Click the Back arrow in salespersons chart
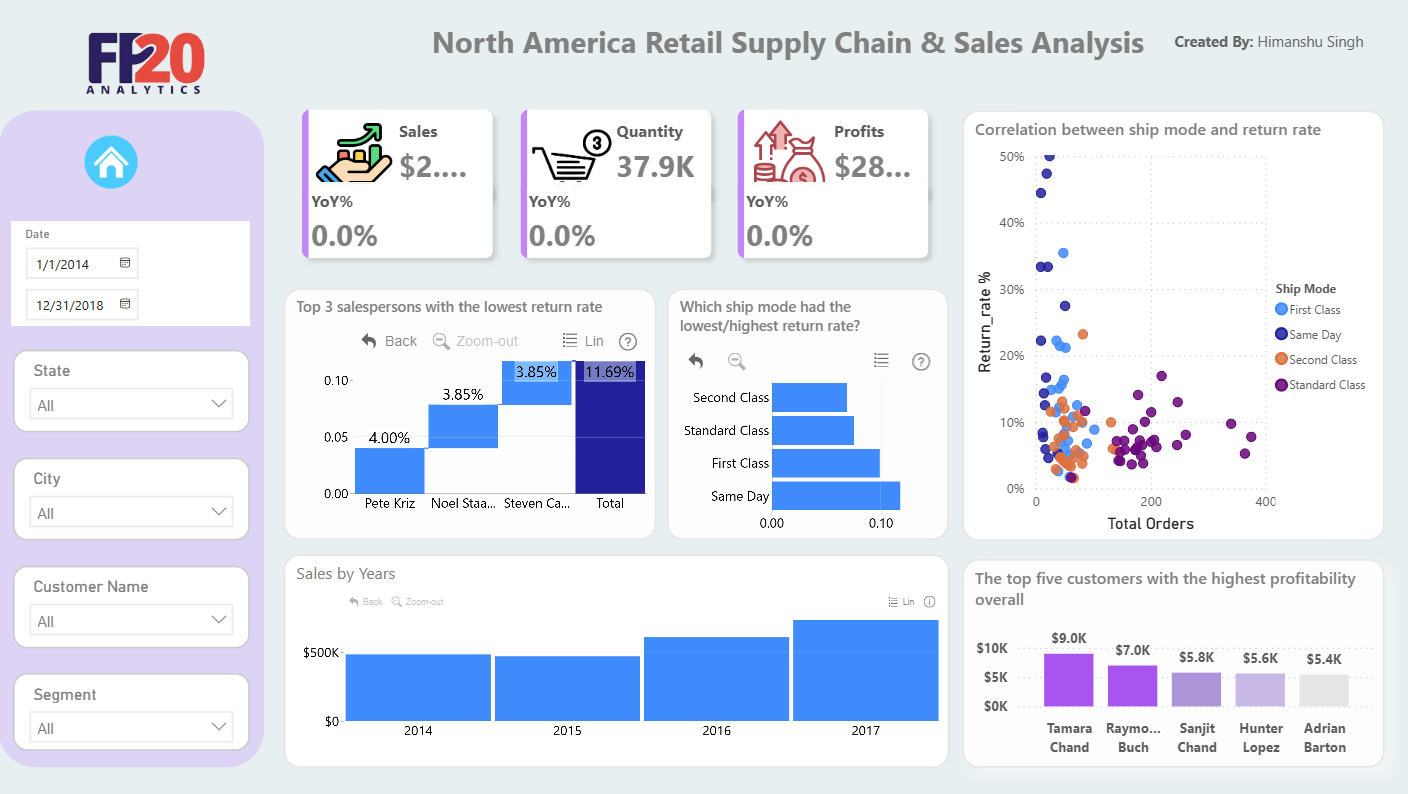The width and height of the screenshot is (1408, 794). (x=389, y=341)
